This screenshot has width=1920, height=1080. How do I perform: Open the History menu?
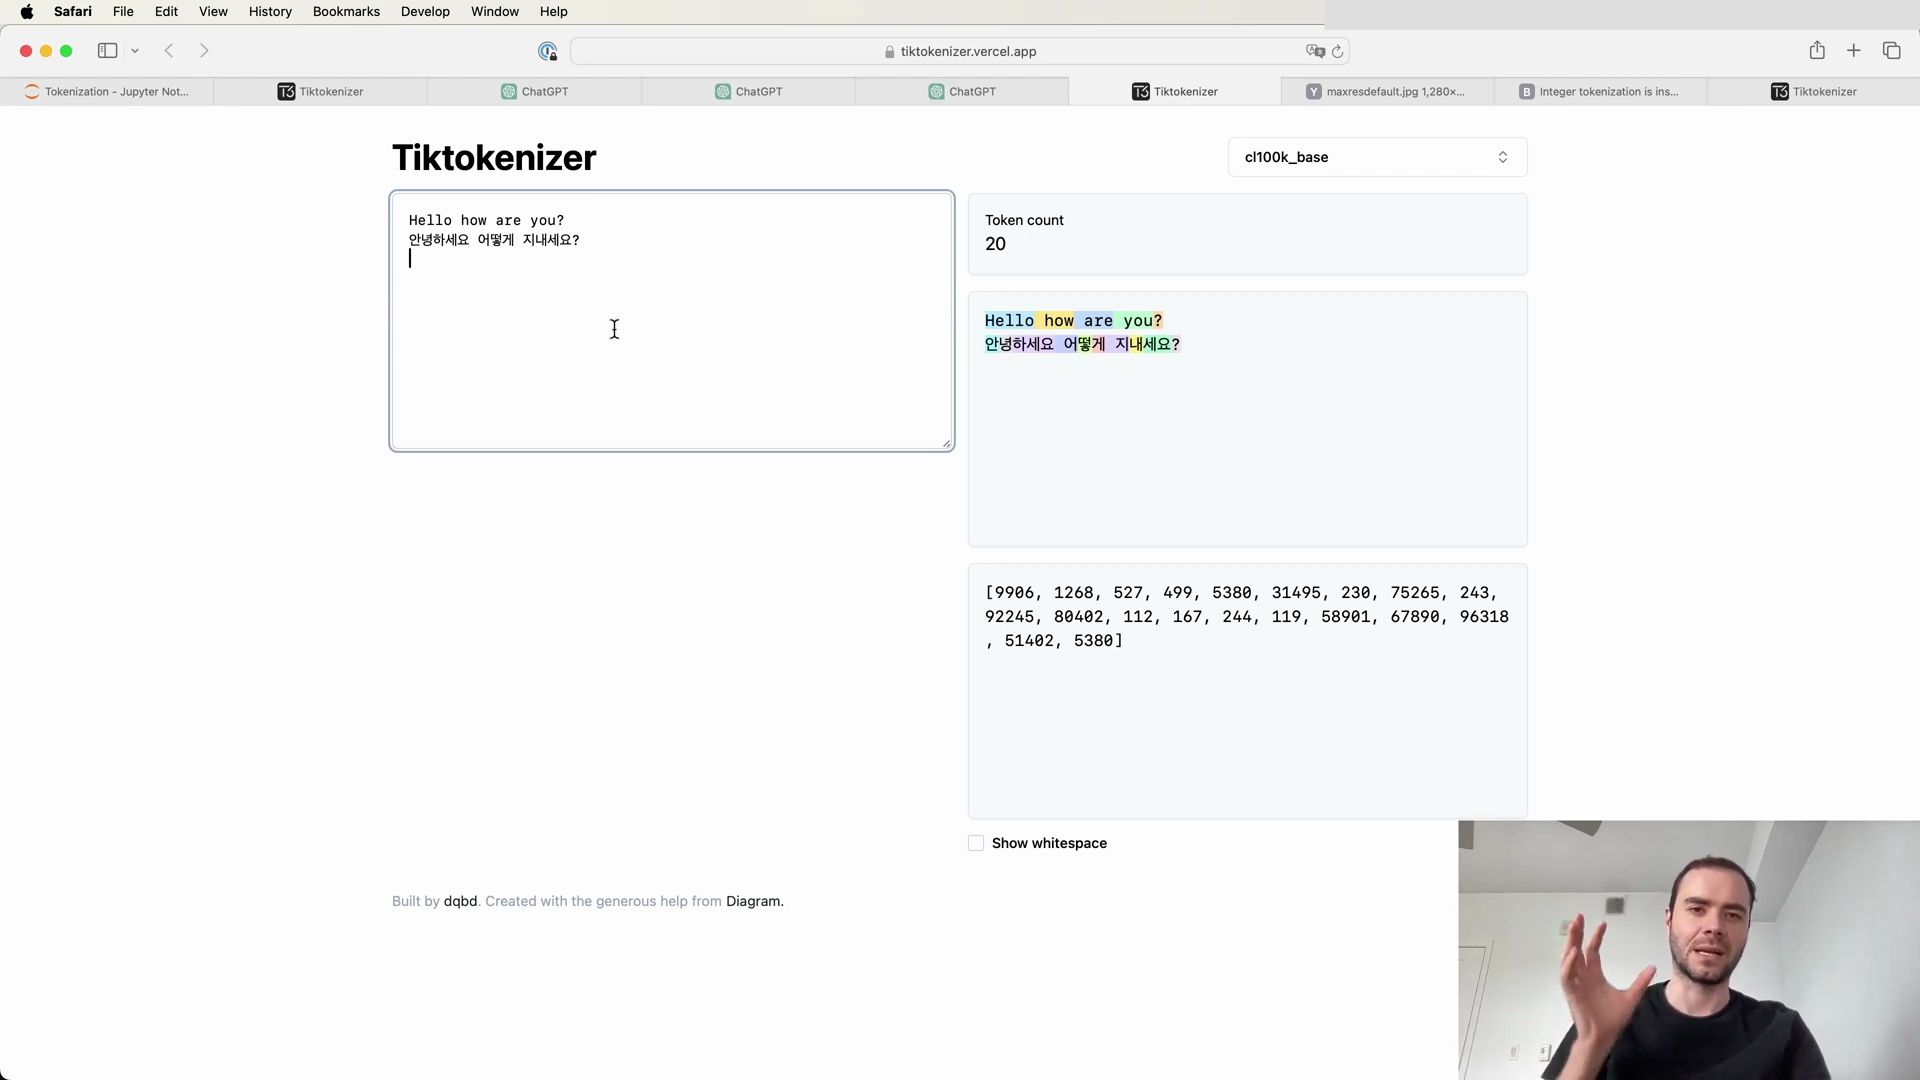tap(270, 12)
